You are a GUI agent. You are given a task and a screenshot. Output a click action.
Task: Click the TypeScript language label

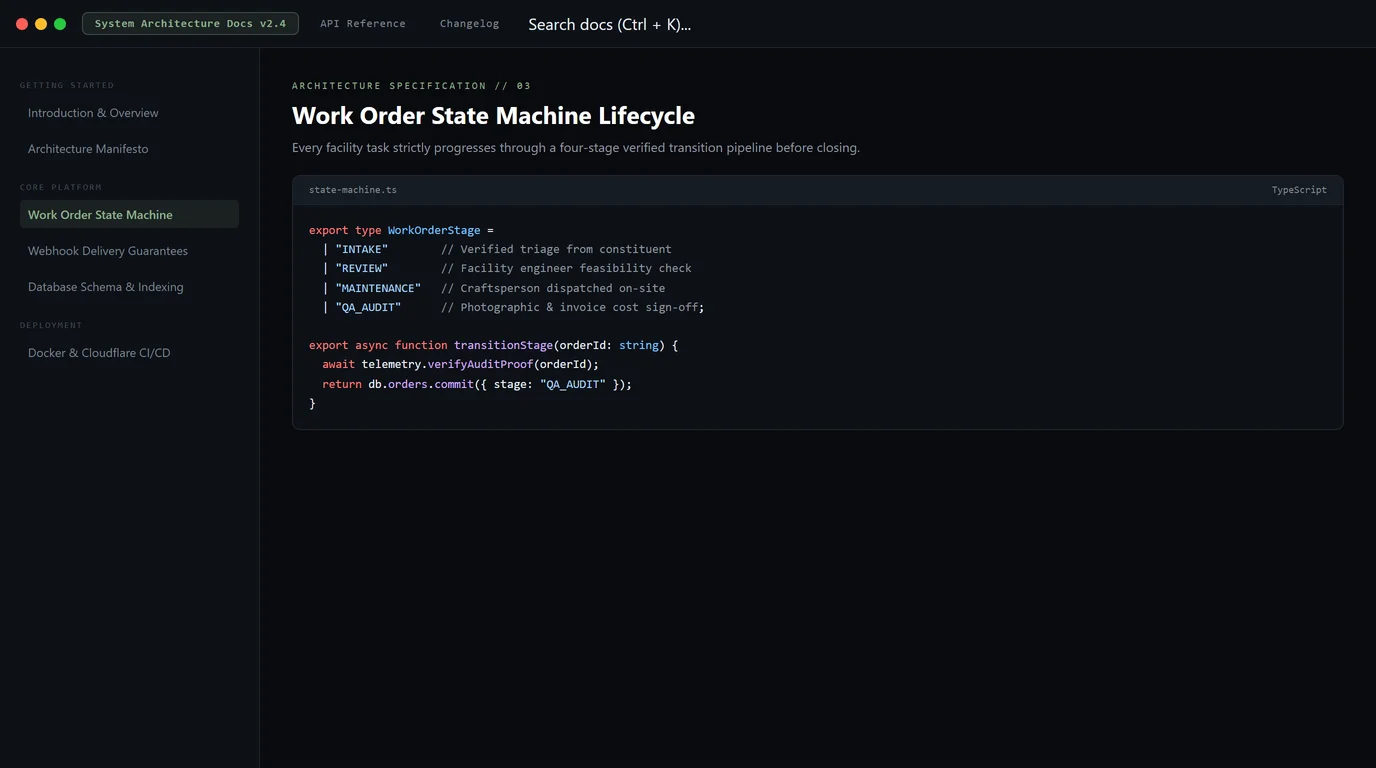[x=1299, y=190]
